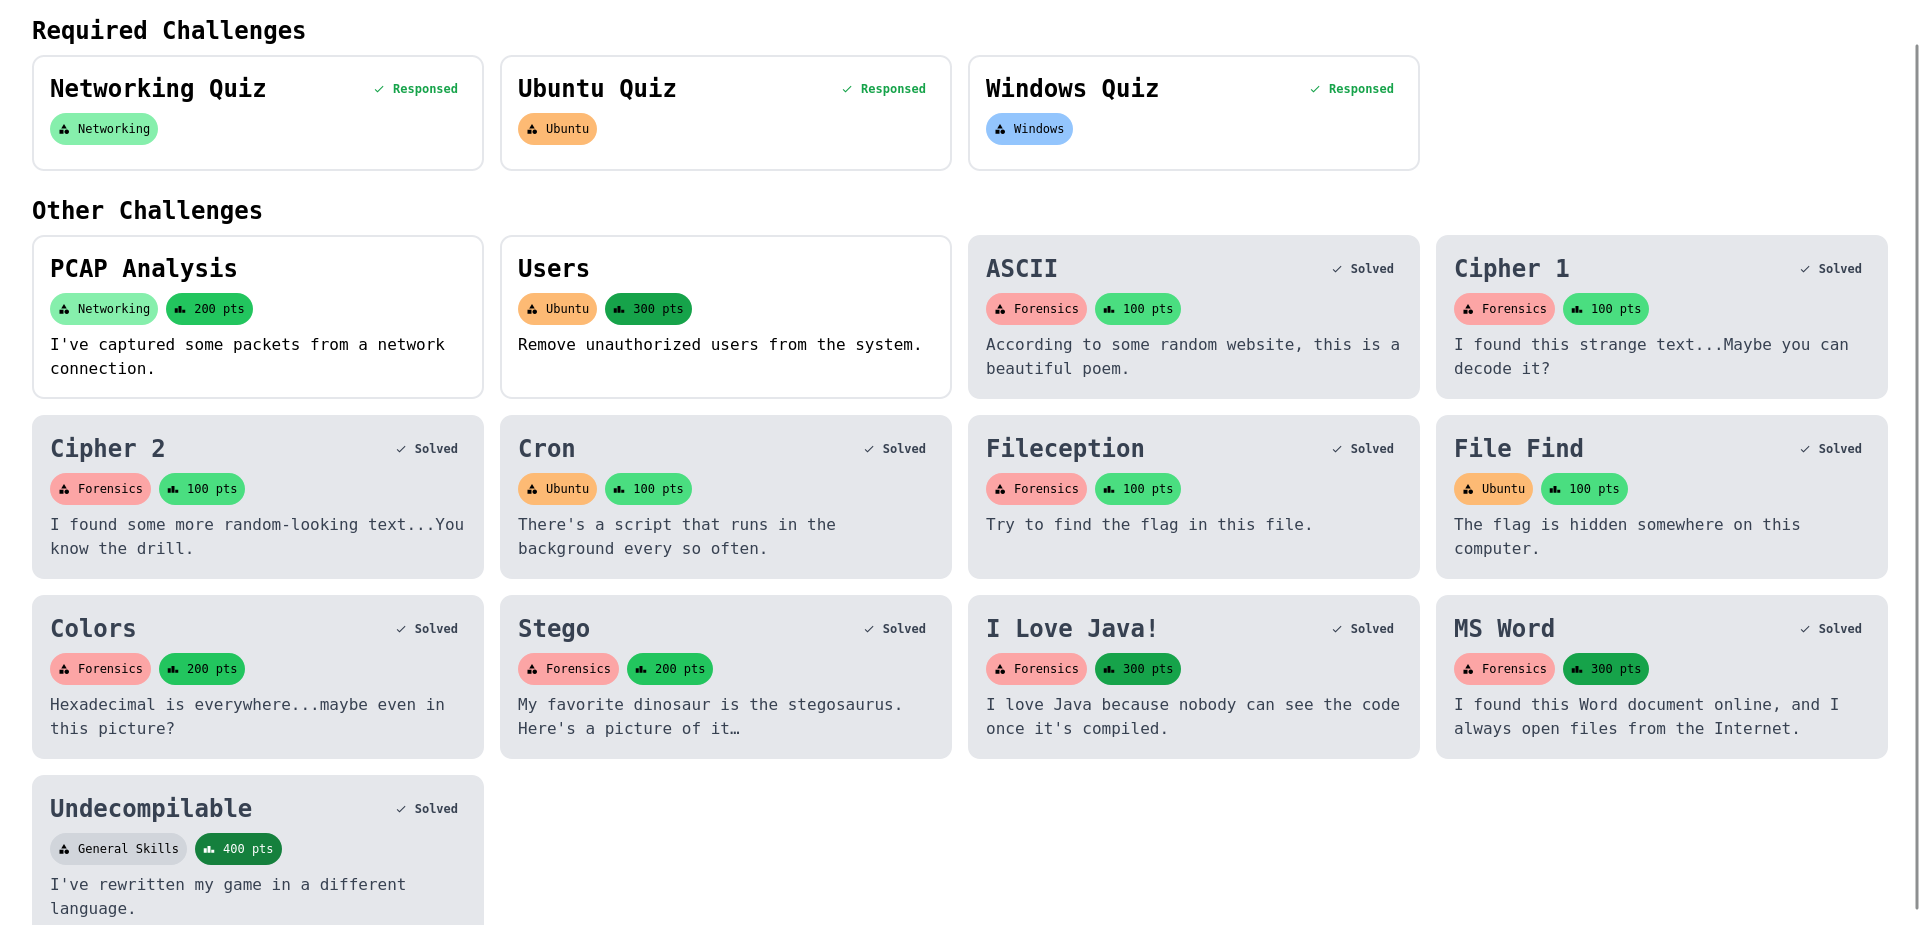Click the points icon in PCAP Analysis 200 pts badge

180,310
